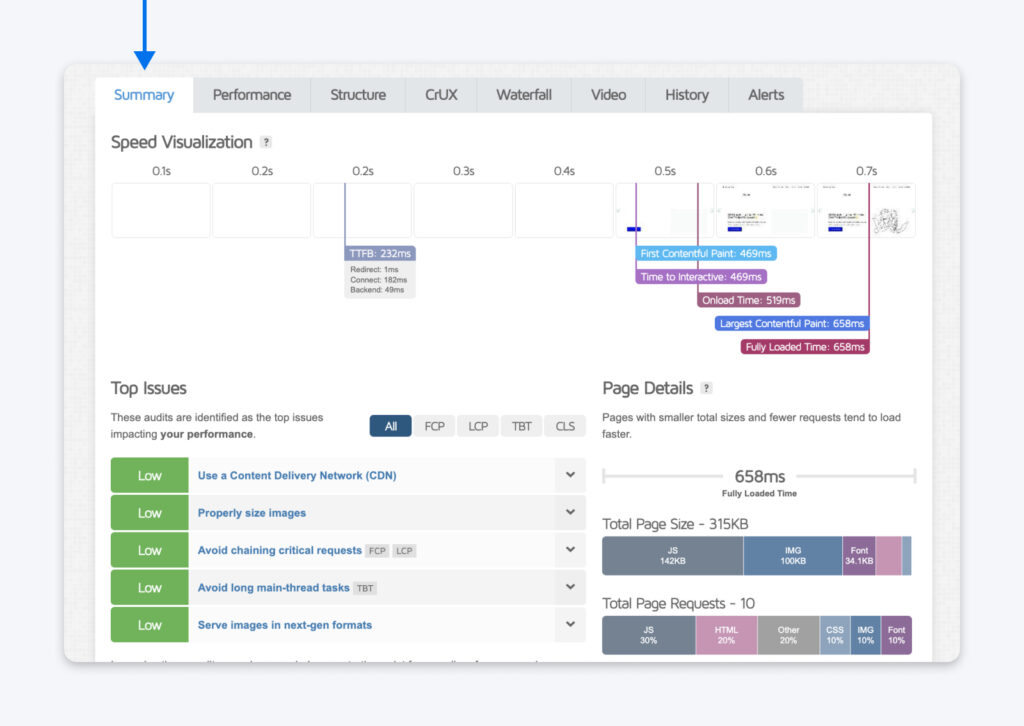Viewport: 1024px width, 726px height.
Task: Click the JS 142KB page size segment
Action: [x=672, y=555]
